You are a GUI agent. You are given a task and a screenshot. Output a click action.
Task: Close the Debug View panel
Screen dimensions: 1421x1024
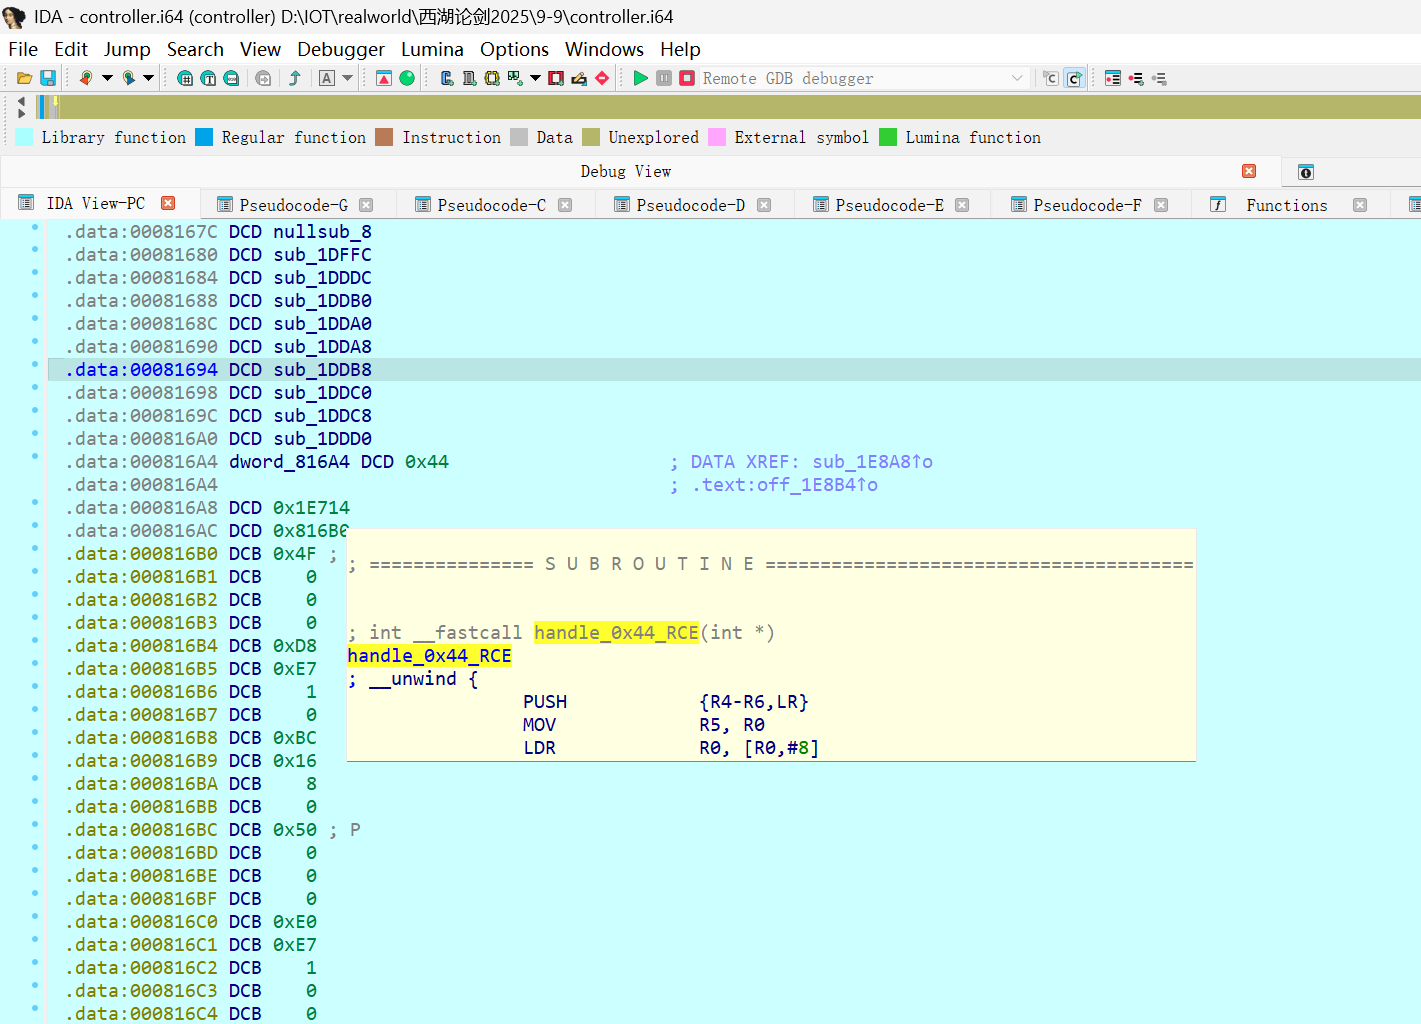coord(1249,171)
